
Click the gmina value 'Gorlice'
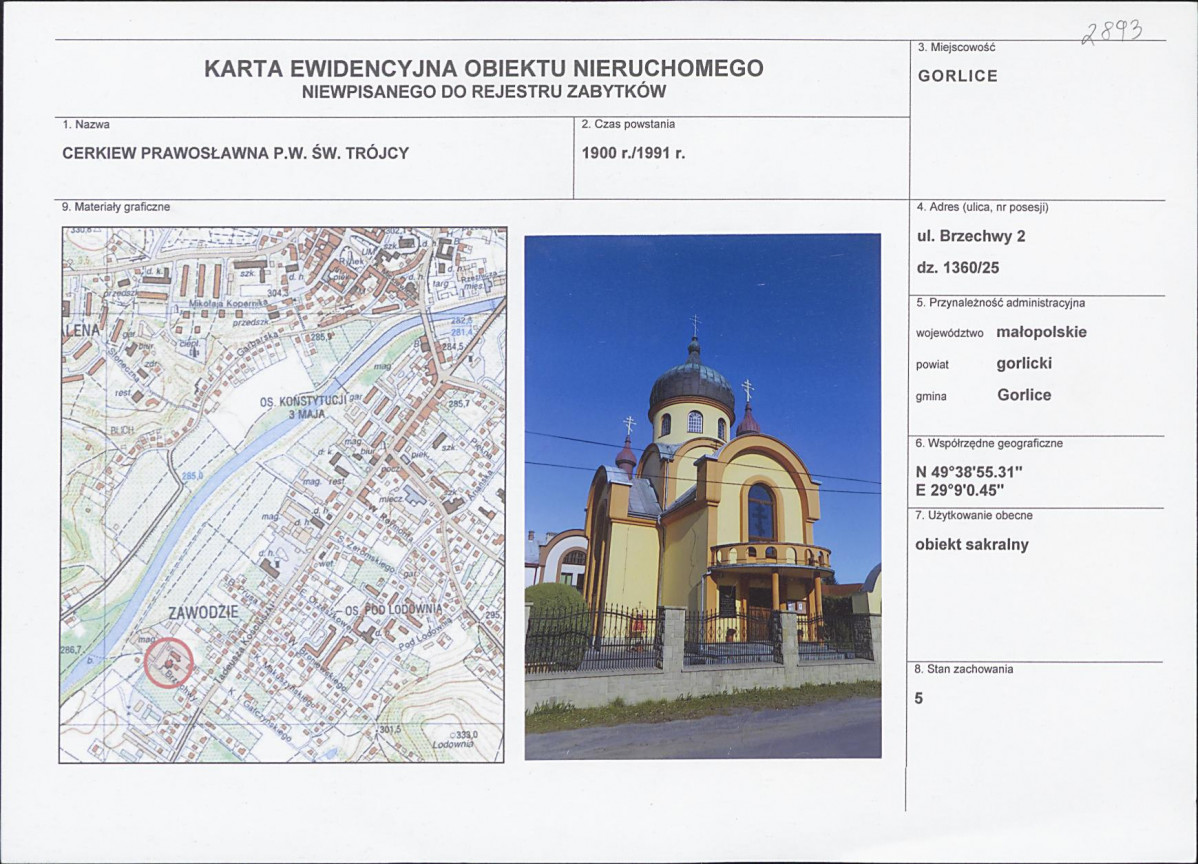click(x=1024, y=395)
